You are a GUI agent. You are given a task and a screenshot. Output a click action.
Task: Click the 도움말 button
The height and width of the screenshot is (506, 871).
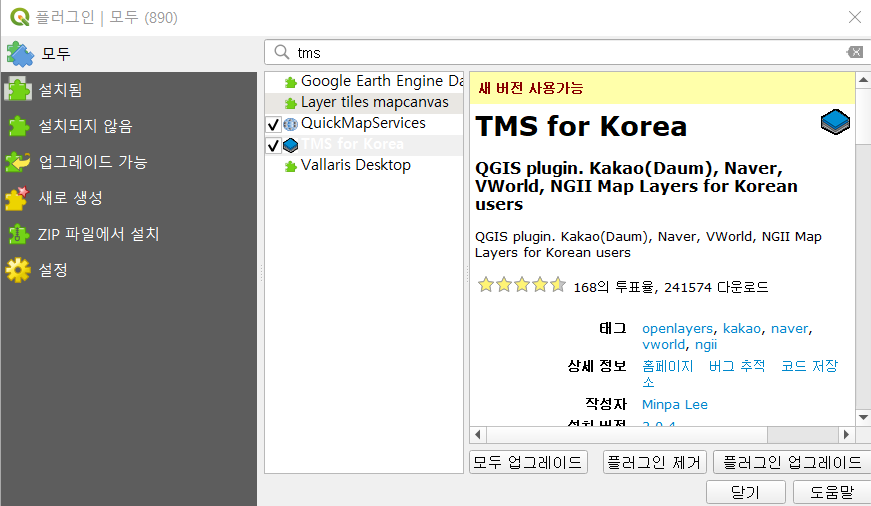pos(832,492)
